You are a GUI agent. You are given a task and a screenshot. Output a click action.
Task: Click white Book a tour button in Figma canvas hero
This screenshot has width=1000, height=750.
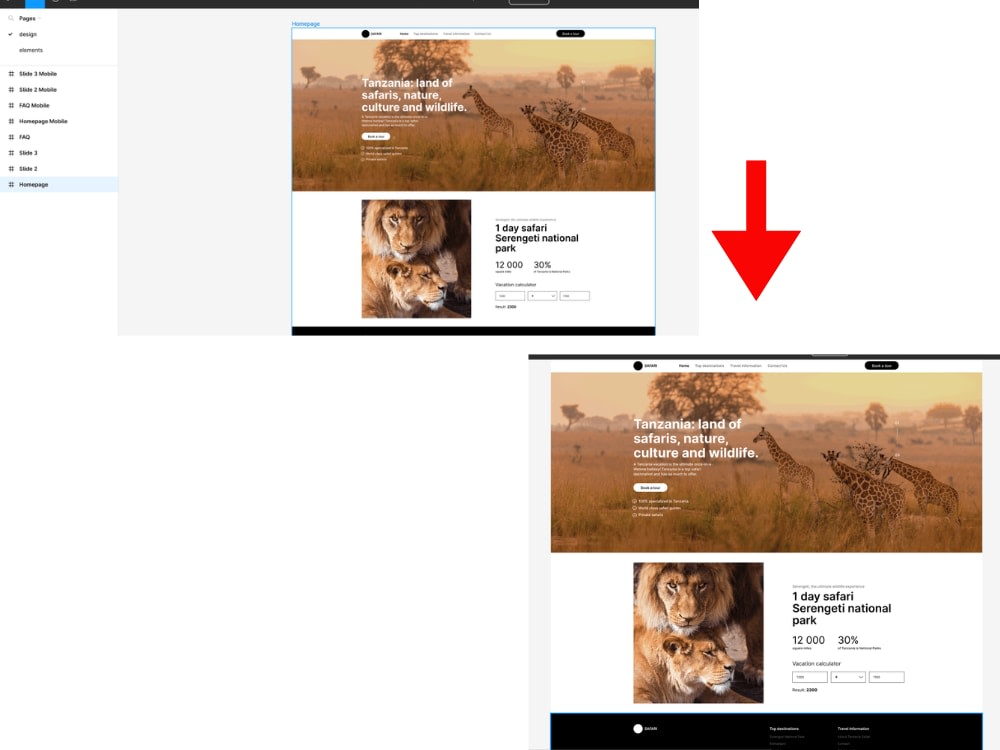click(x=376, y=136)
